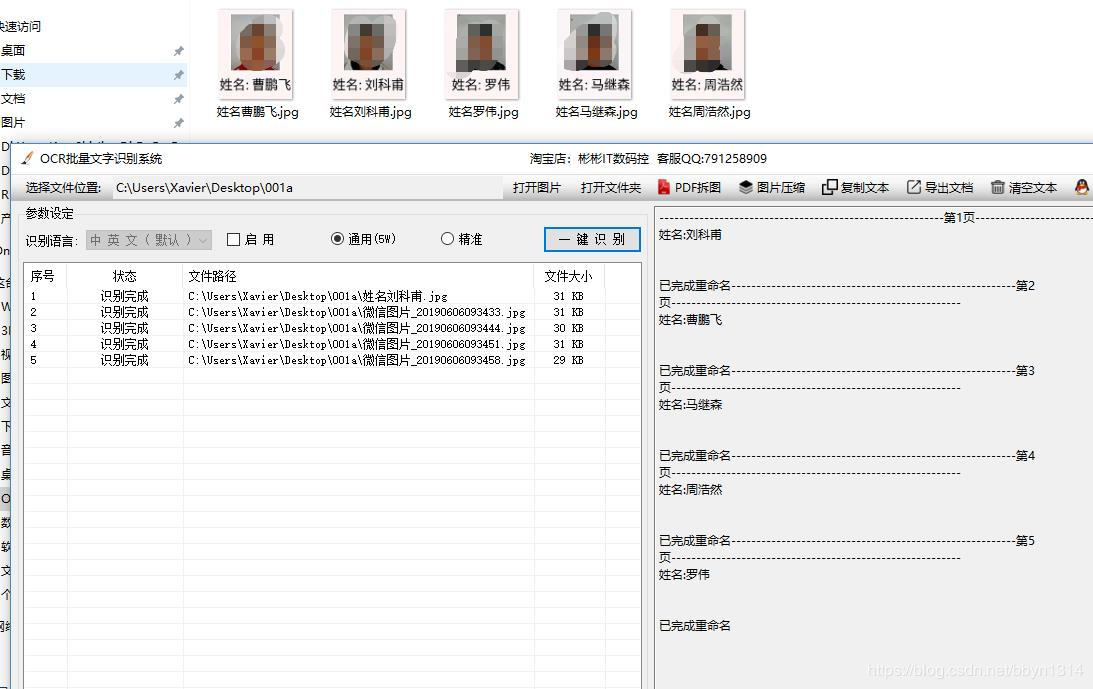Click result text 姓名:刘科甫 in output panel
This screenshot has height=689, width=1093.
(690, 235)
